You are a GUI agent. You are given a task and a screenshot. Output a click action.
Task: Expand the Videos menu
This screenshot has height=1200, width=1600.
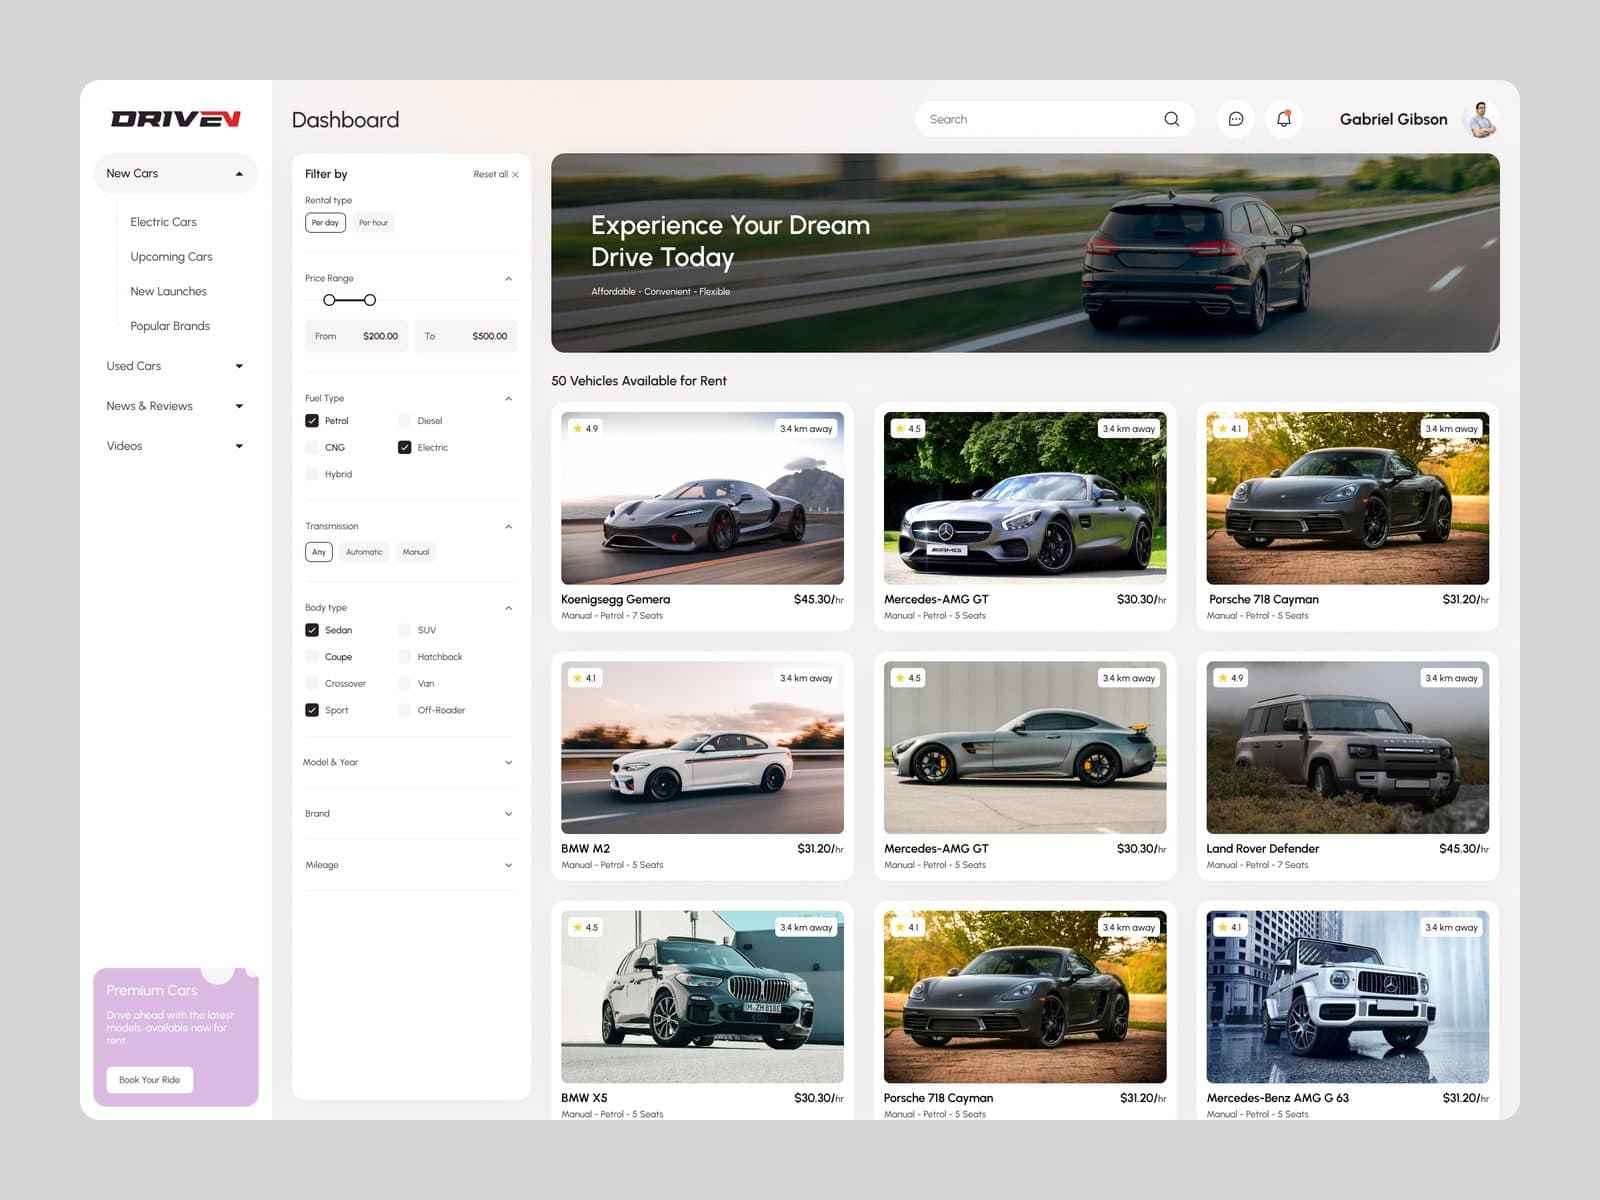pos(176,446)
